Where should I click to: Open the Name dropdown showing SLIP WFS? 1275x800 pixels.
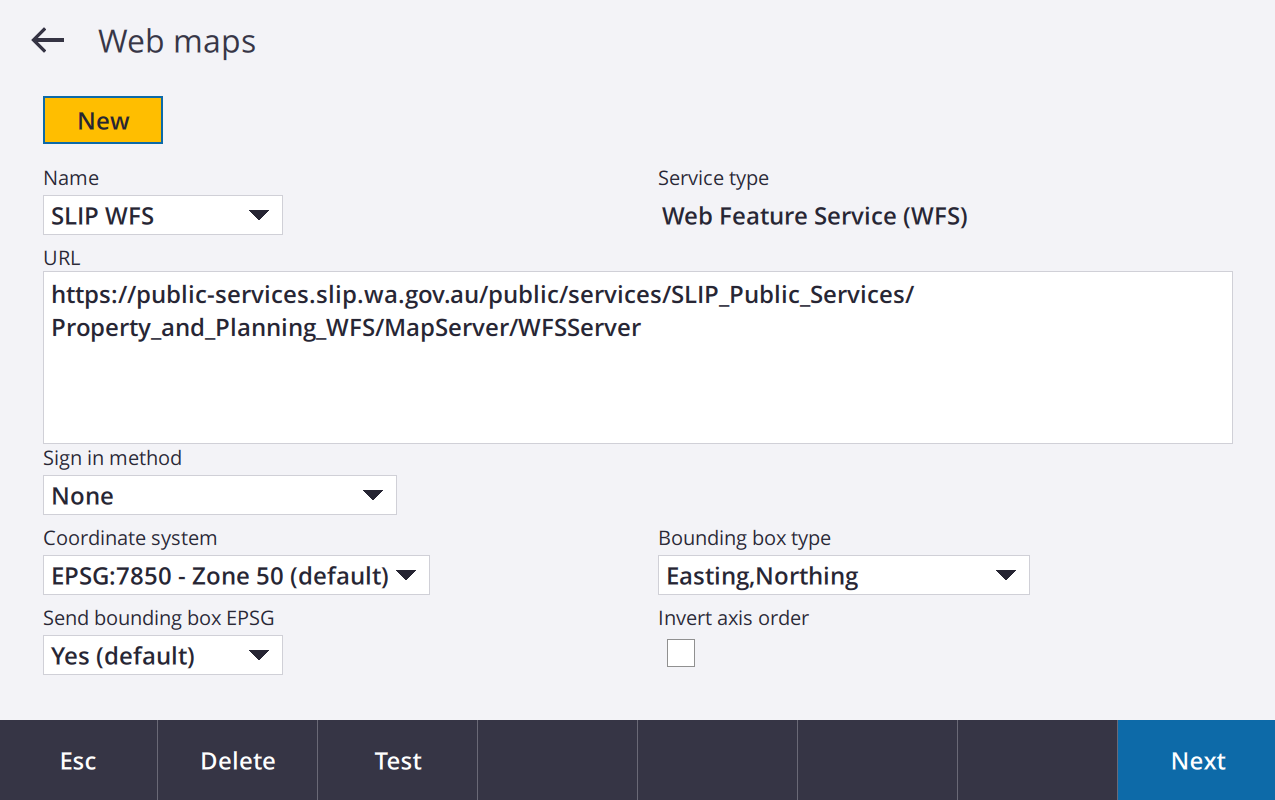pyautogui.click(x=163, y=215)
